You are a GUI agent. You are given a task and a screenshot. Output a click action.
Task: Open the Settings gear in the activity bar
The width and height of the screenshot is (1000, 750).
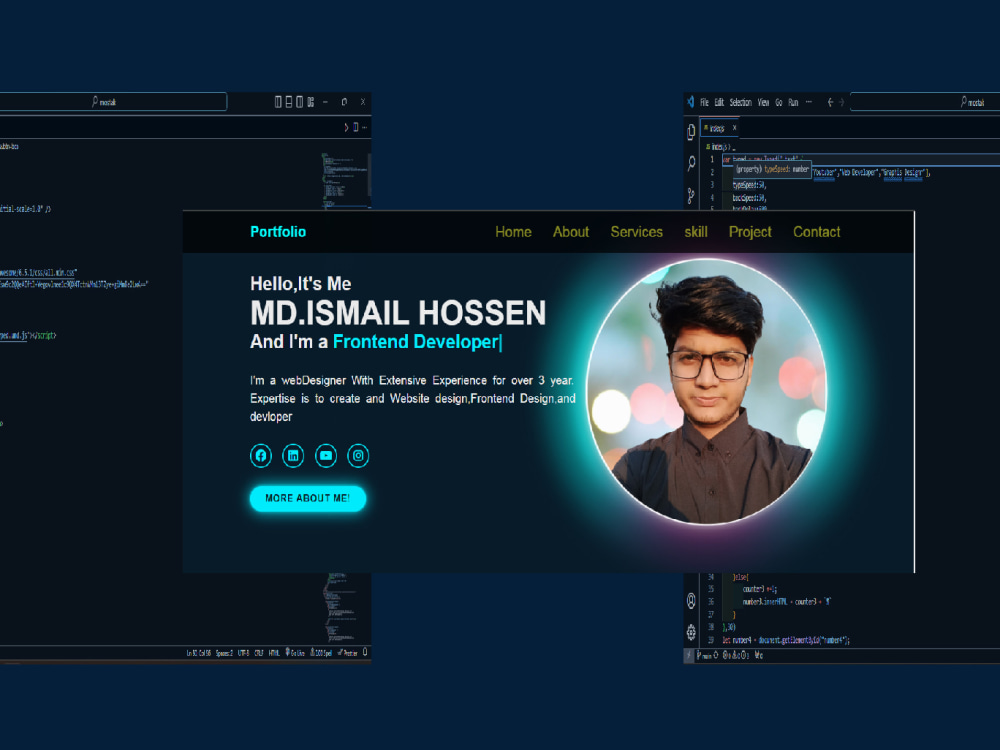(690, 631)
